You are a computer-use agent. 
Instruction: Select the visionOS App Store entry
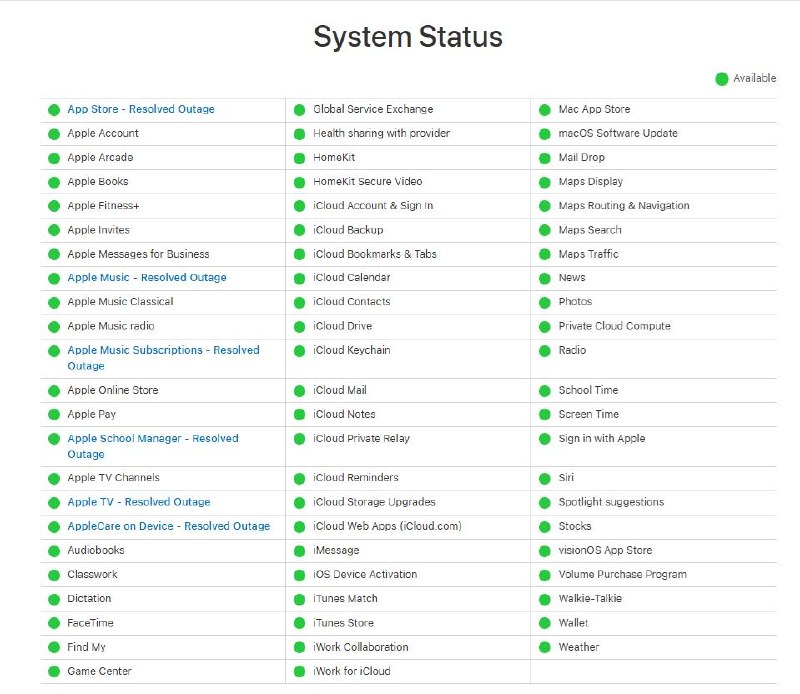(606, 551)
